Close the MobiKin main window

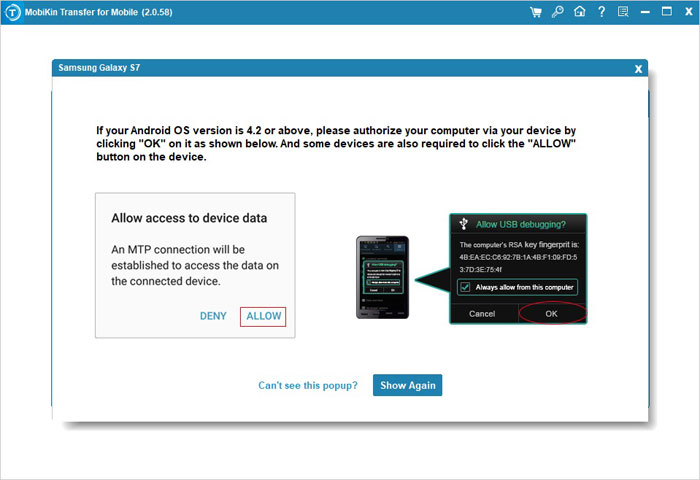[x=689, y=12]
